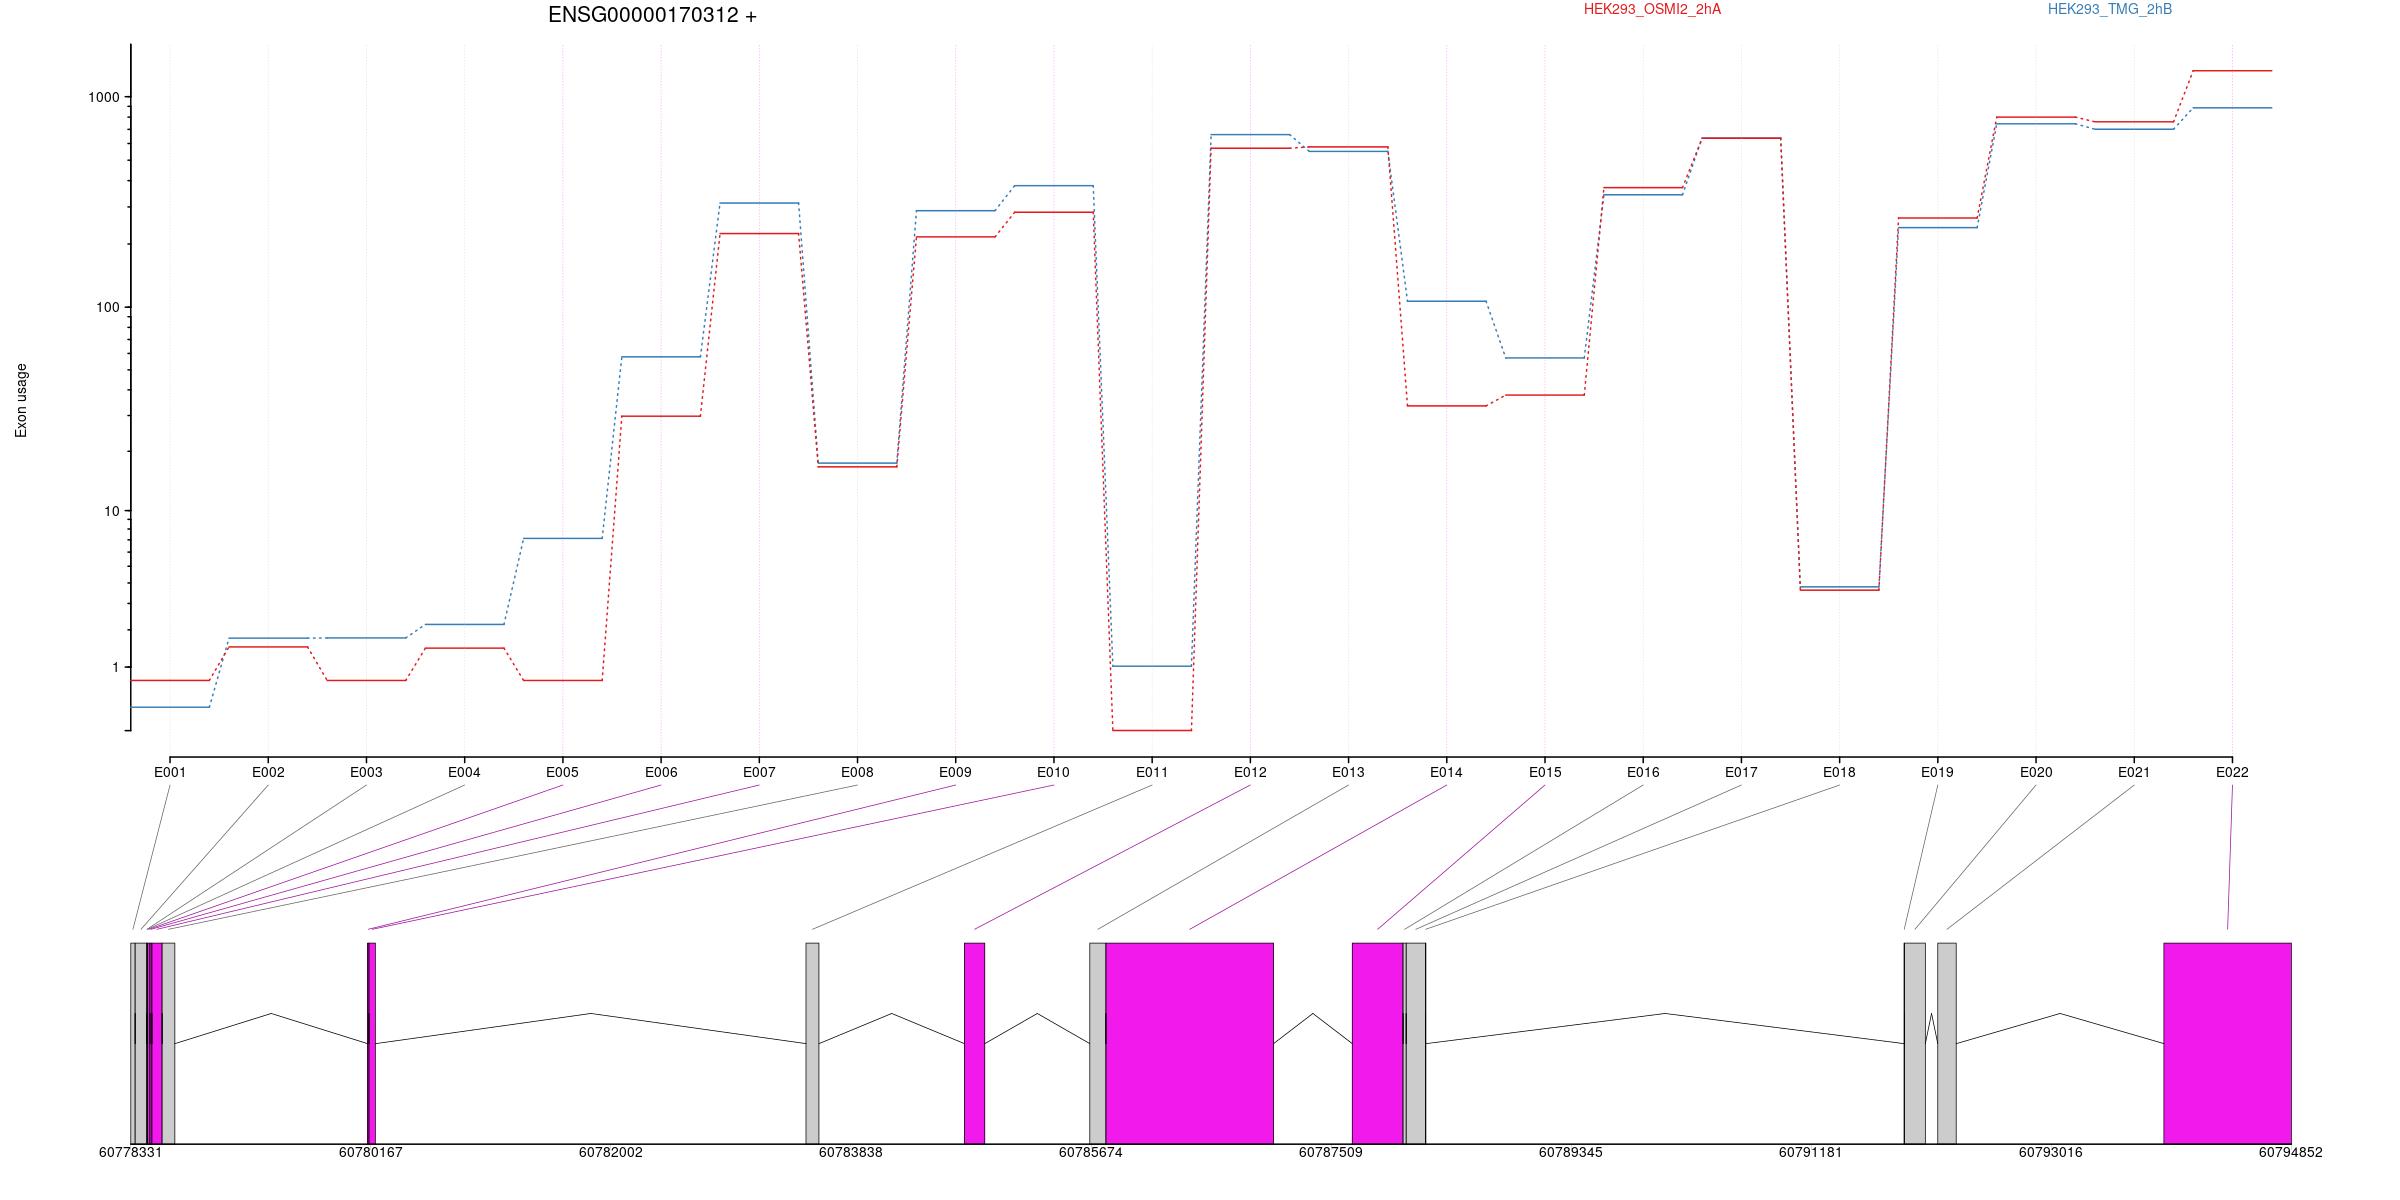2400x1200 pixels.
Task: Click the E006 exon label
Action: click(x=661, y=772)
